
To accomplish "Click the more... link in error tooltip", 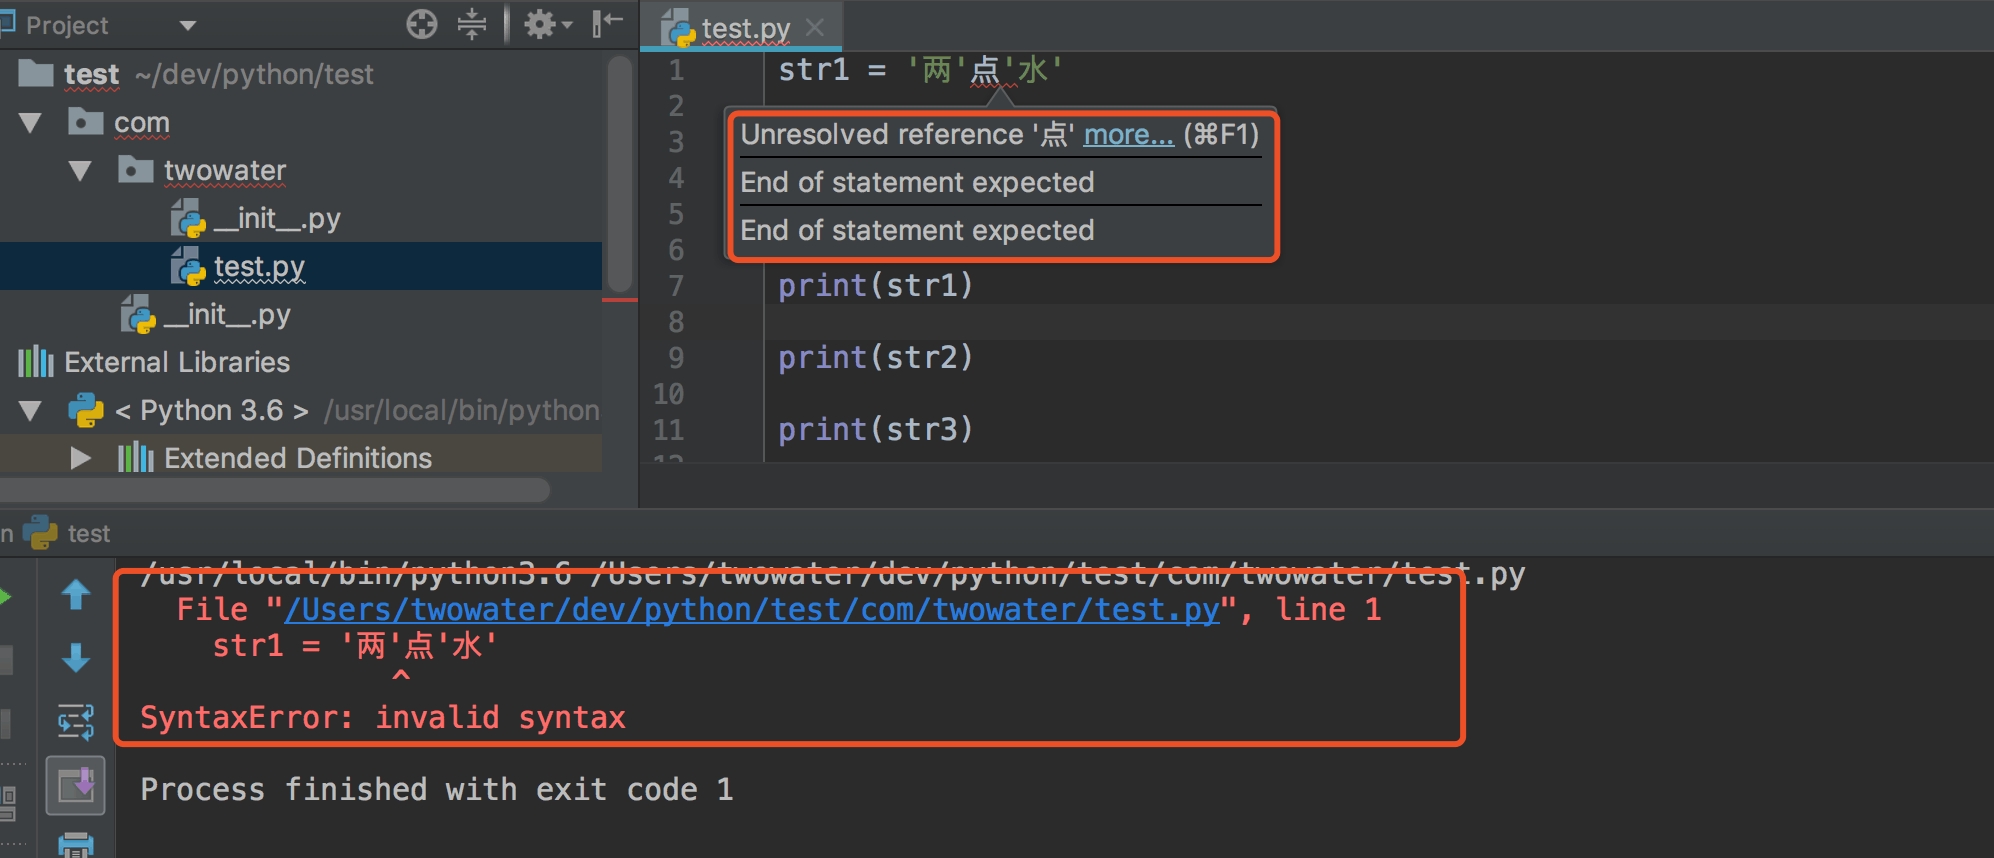I will pos(1128,134).
